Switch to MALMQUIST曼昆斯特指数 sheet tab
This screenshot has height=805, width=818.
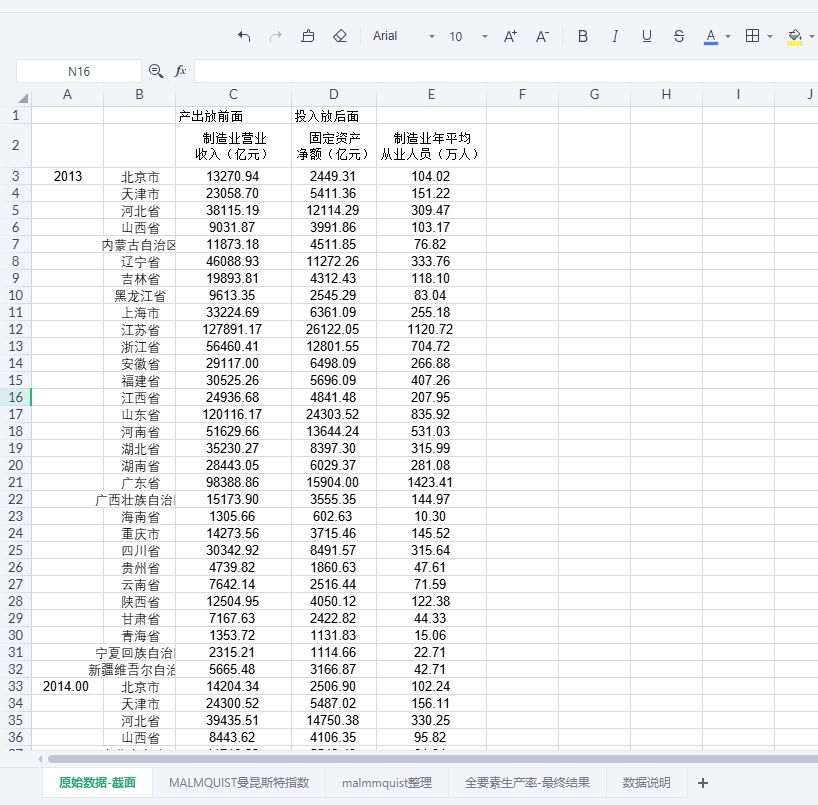tap(239, 783)
